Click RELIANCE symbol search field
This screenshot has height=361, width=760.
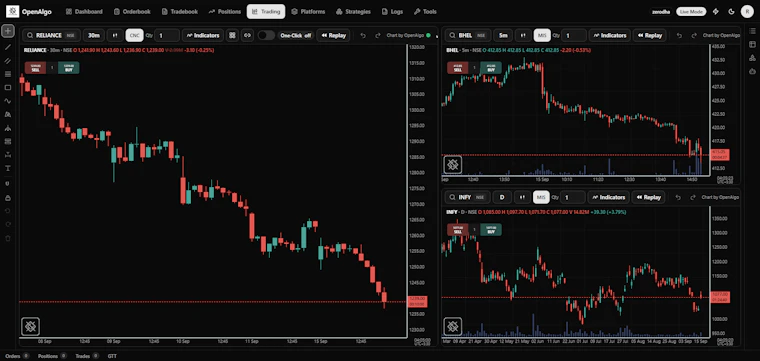[x=51, y=35]
